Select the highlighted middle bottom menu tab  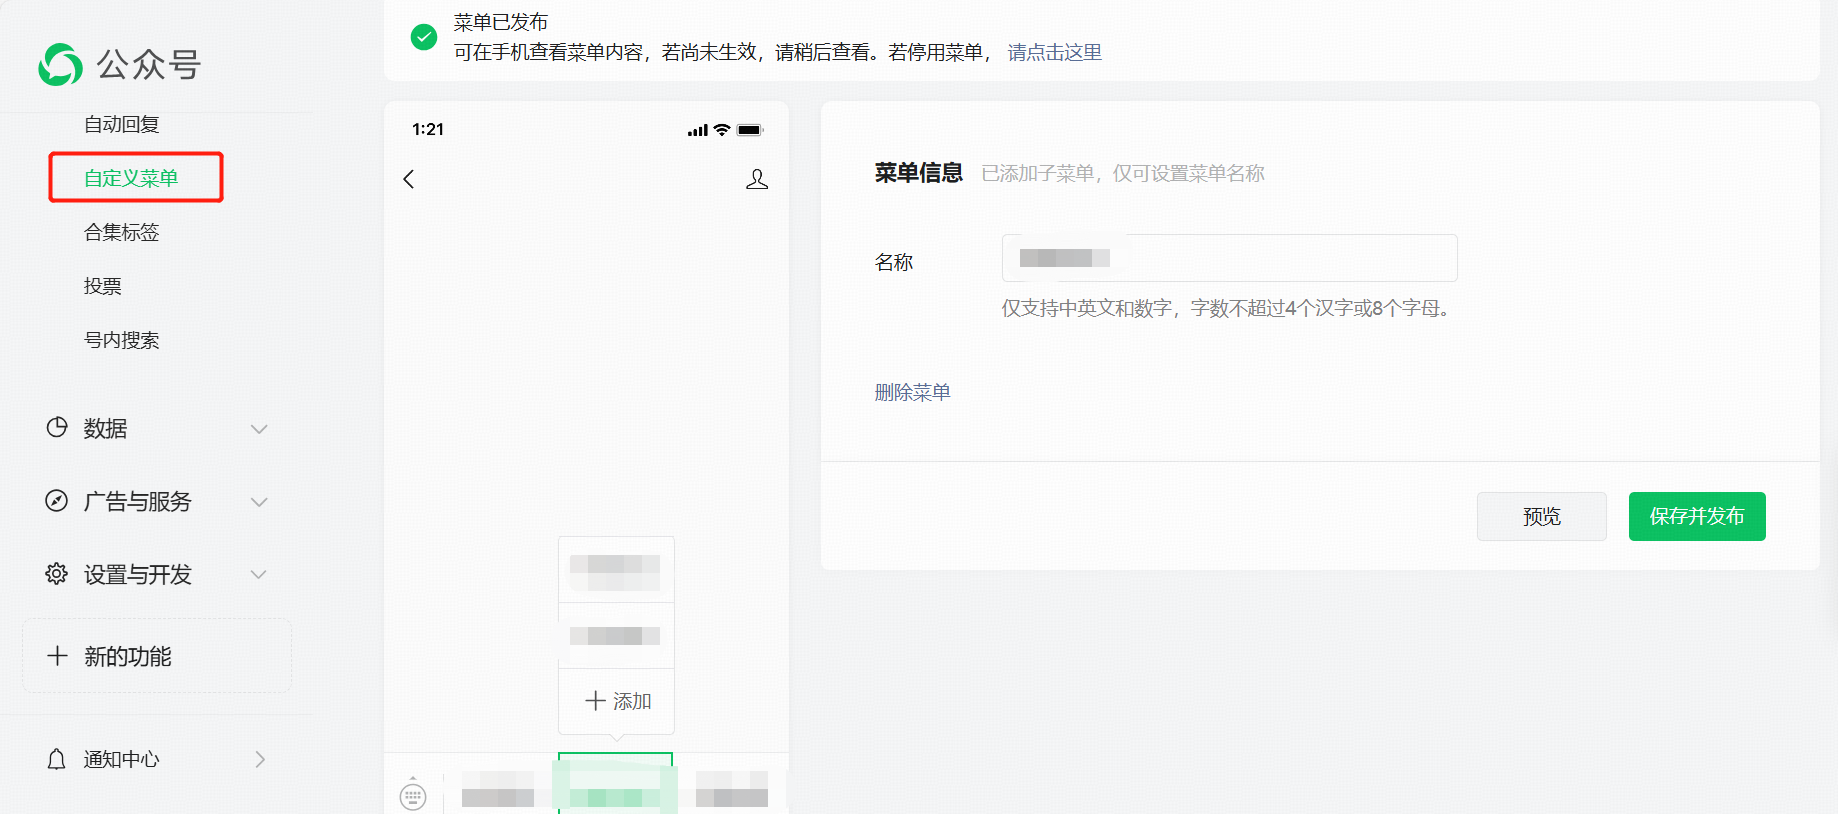(x=615, y=784)
